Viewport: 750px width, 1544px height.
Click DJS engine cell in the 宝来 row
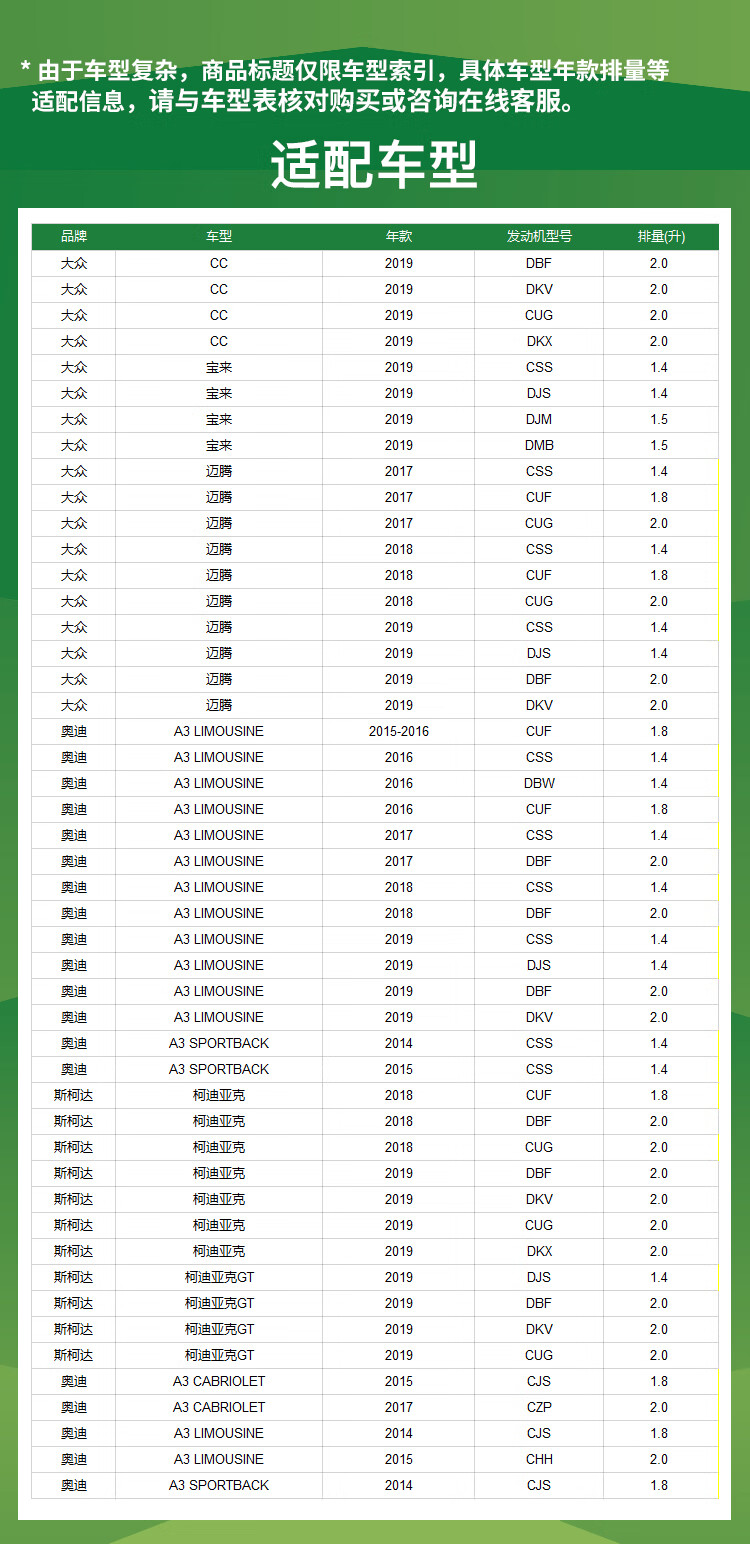click(x=539, y=393)
